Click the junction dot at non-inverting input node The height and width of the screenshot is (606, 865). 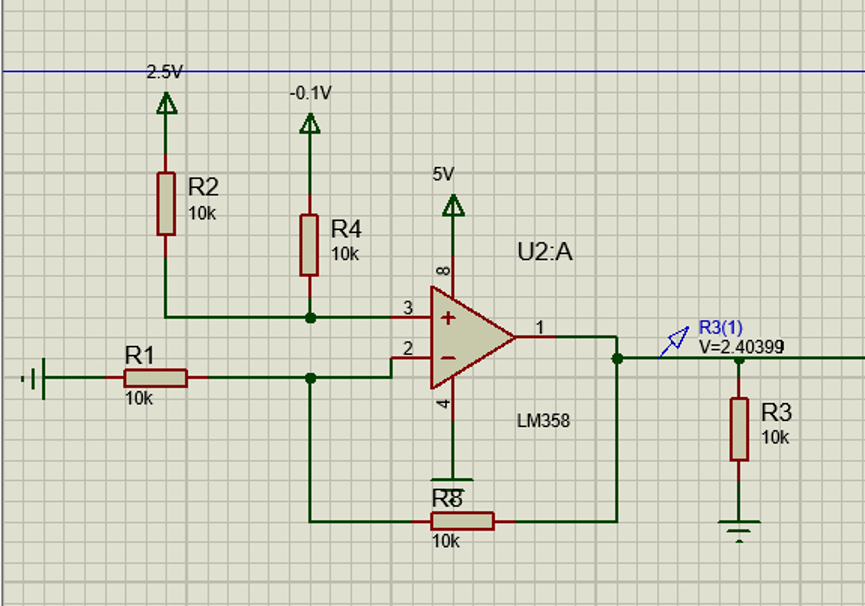pyautogui.click(x=311, y=318)
